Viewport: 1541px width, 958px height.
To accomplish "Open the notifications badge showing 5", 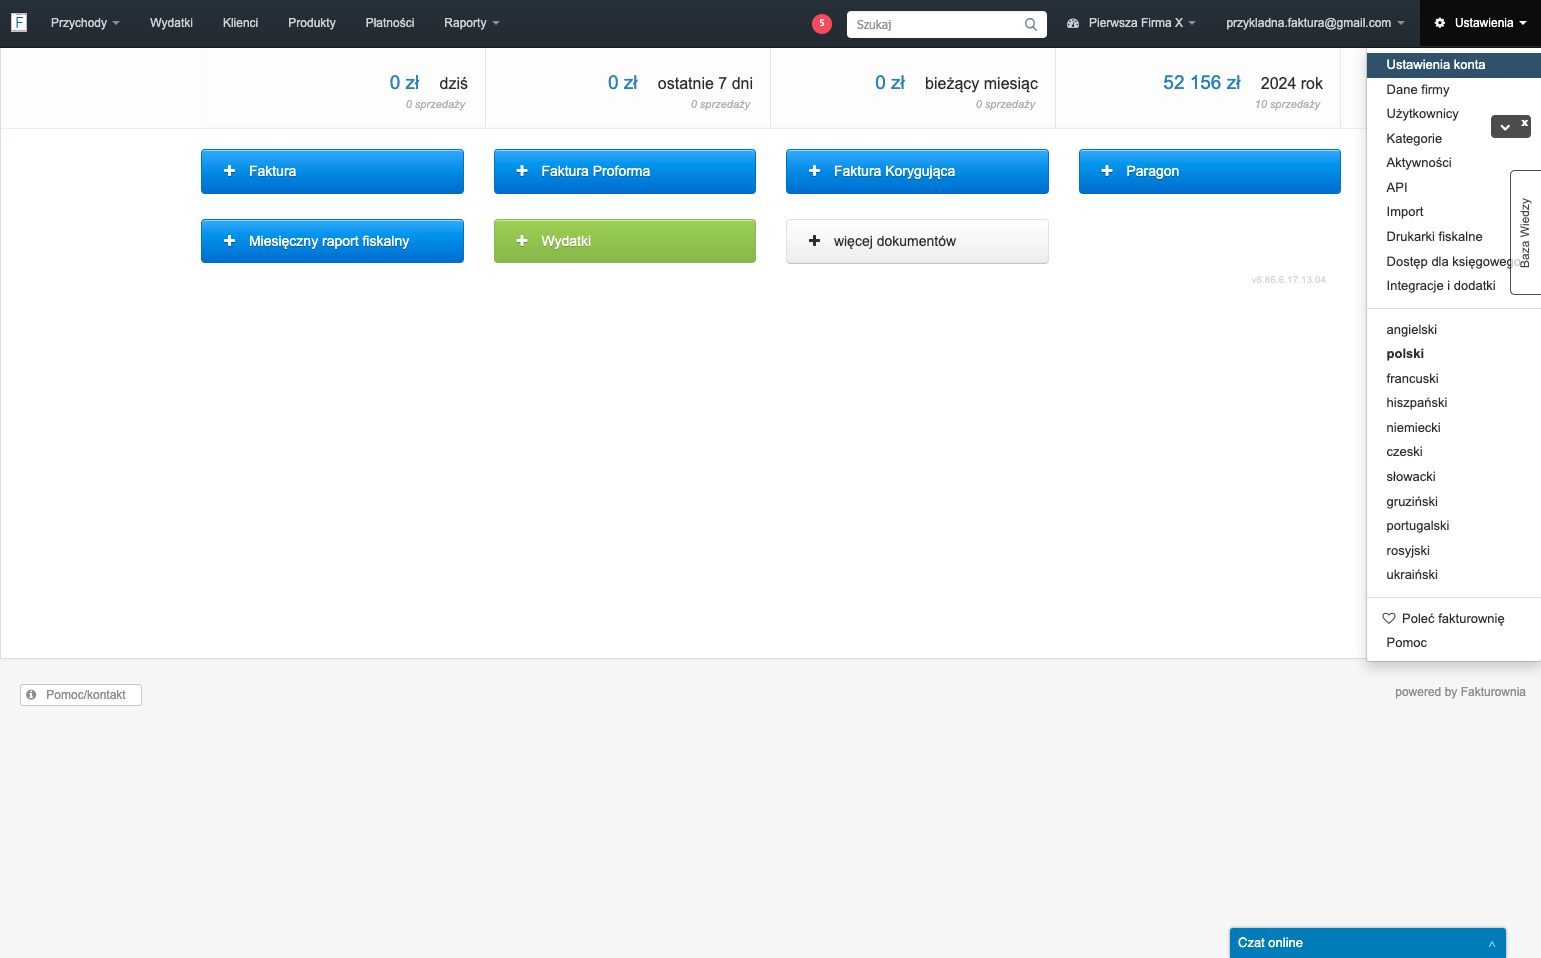I will tap(822, 23).
